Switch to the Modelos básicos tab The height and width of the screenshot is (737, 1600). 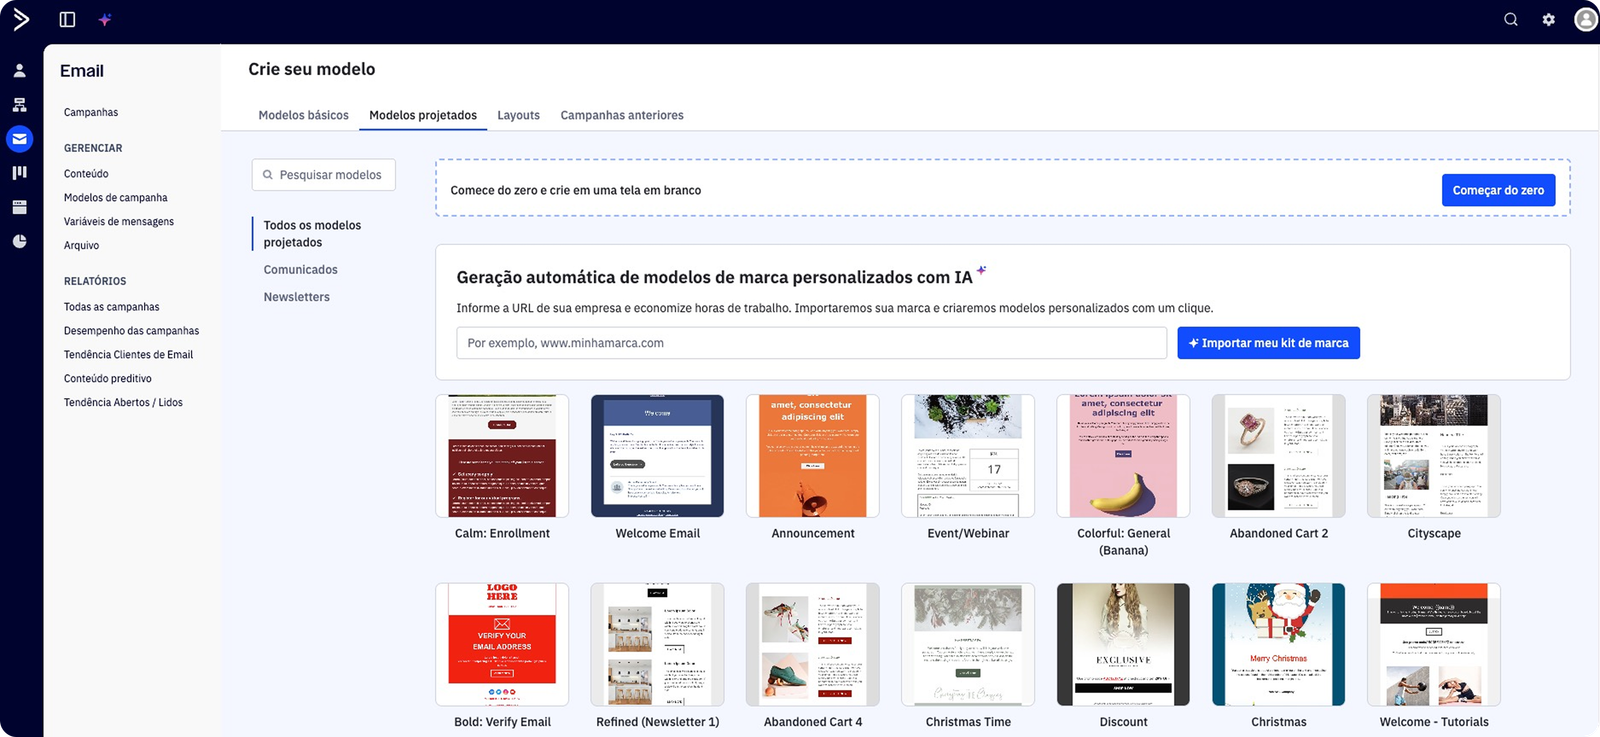coord(303,115)
